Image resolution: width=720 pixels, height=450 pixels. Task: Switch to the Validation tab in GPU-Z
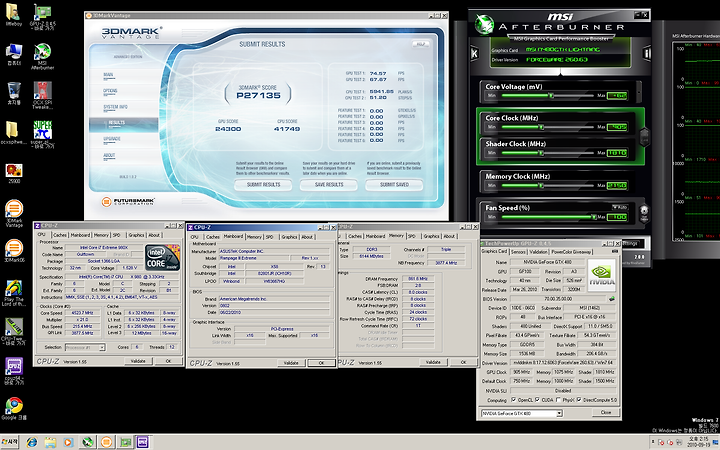(x=538, y=252)
